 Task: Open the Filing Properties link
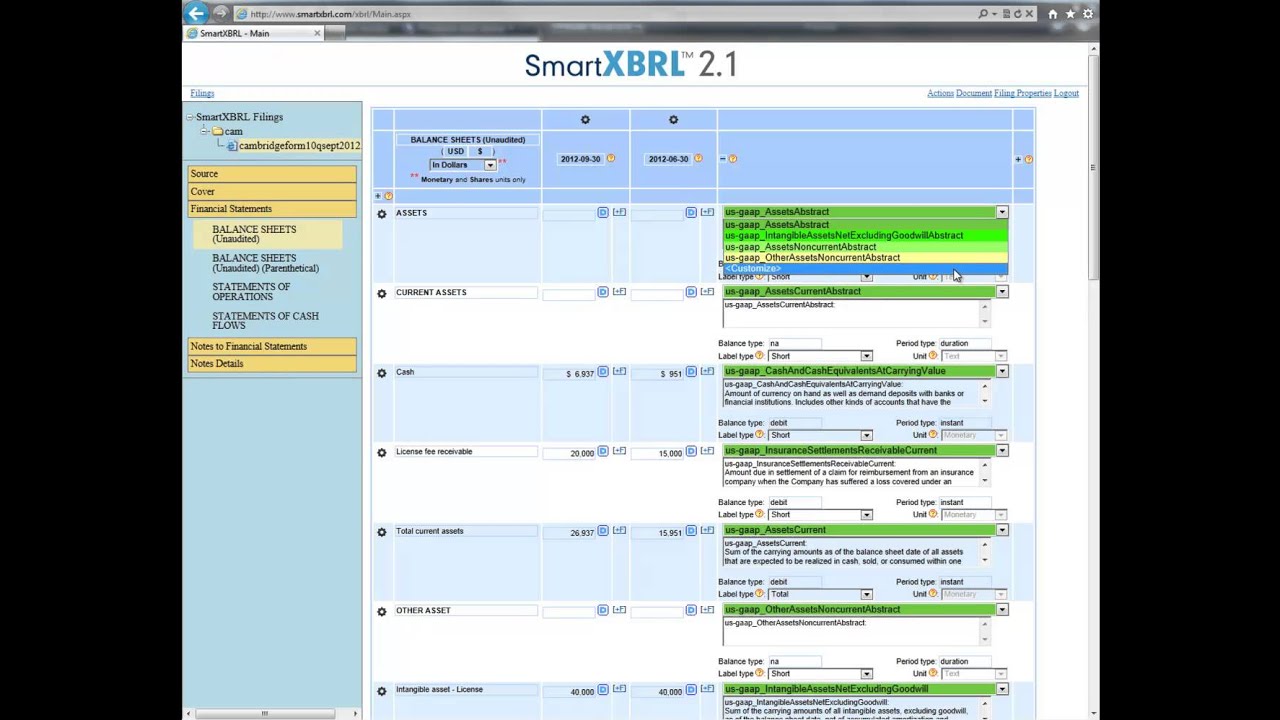pos(1022,93)
